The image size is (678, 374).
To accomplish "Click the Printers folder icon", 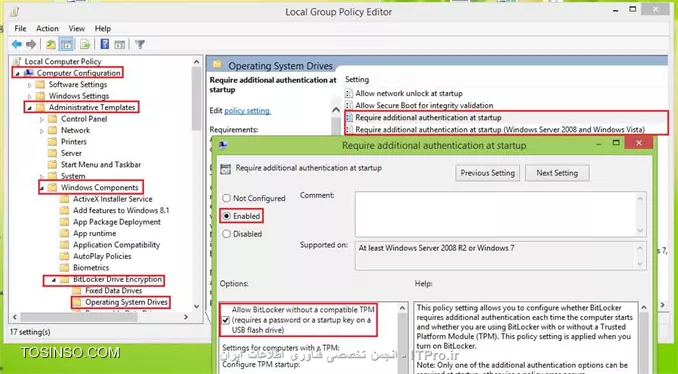I will click(53, 141).
